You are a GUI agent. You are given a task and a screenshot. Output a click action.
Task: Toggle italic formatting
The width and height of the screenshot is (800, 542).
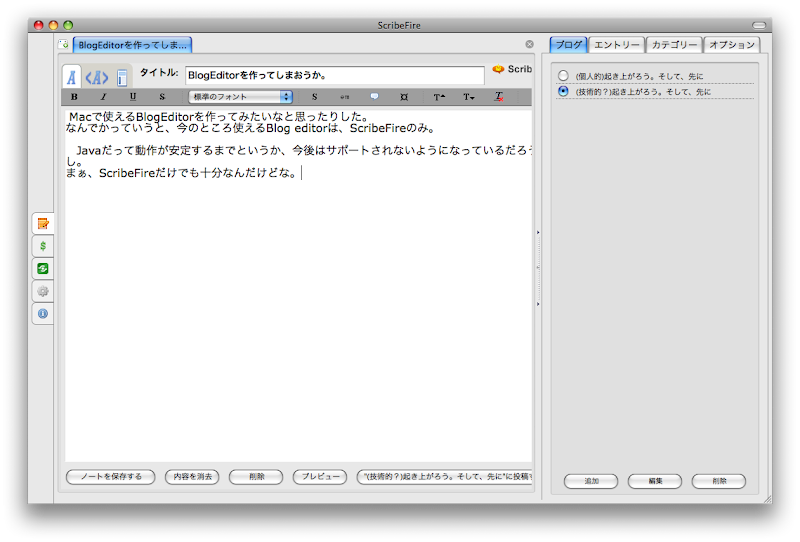click(104, 96)
